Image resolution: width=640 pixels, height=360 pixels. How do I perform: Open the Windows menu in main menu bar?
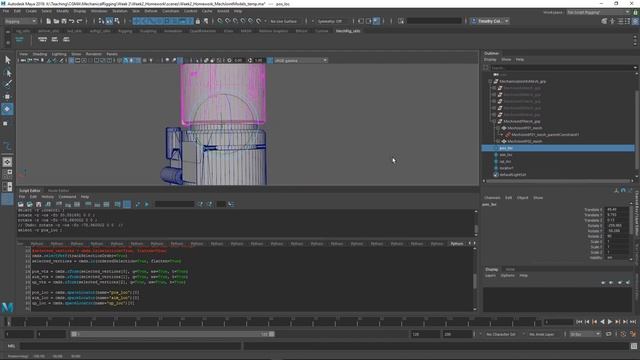99,11
